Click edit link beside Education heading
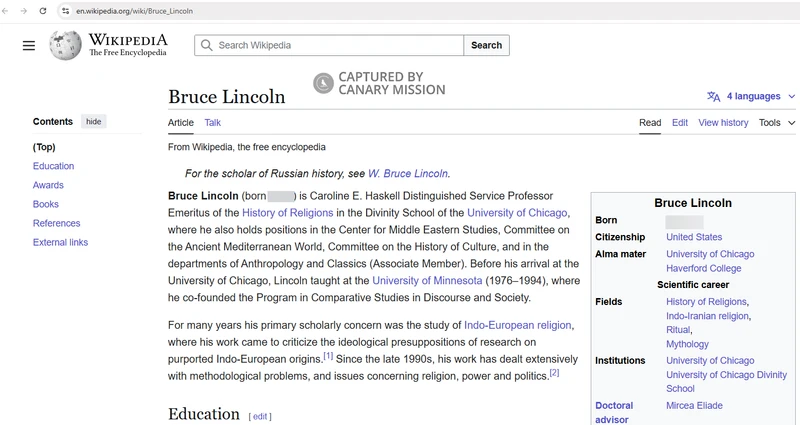The height and width of the screenshot is (425, 800). tap(260, 416)
